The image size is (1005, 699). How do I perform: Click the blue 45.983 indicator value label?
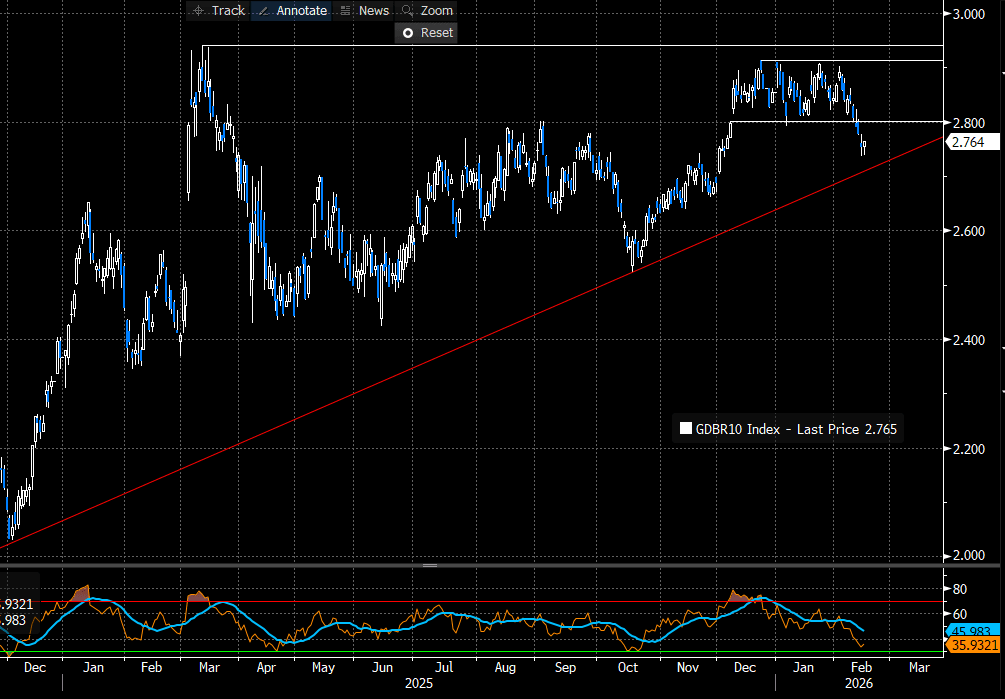(x=968, y=631)
